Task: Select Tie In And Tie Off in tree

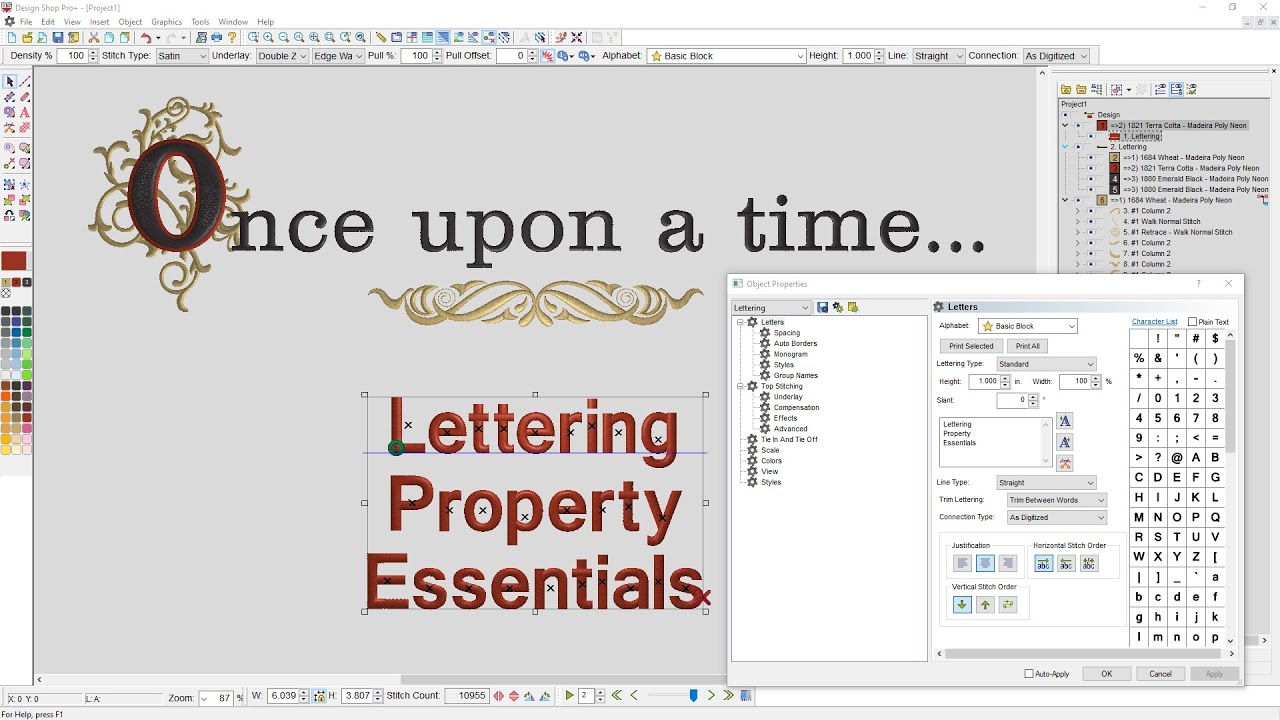Action: (789, 439)
